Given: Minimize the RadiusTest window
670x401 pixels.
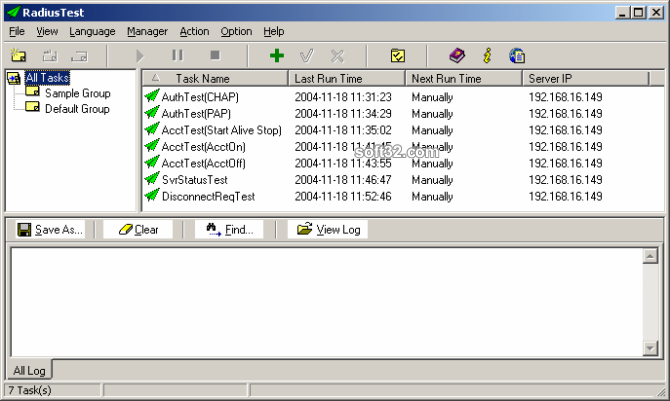Looking at the screenshot, I should (622, 12).
